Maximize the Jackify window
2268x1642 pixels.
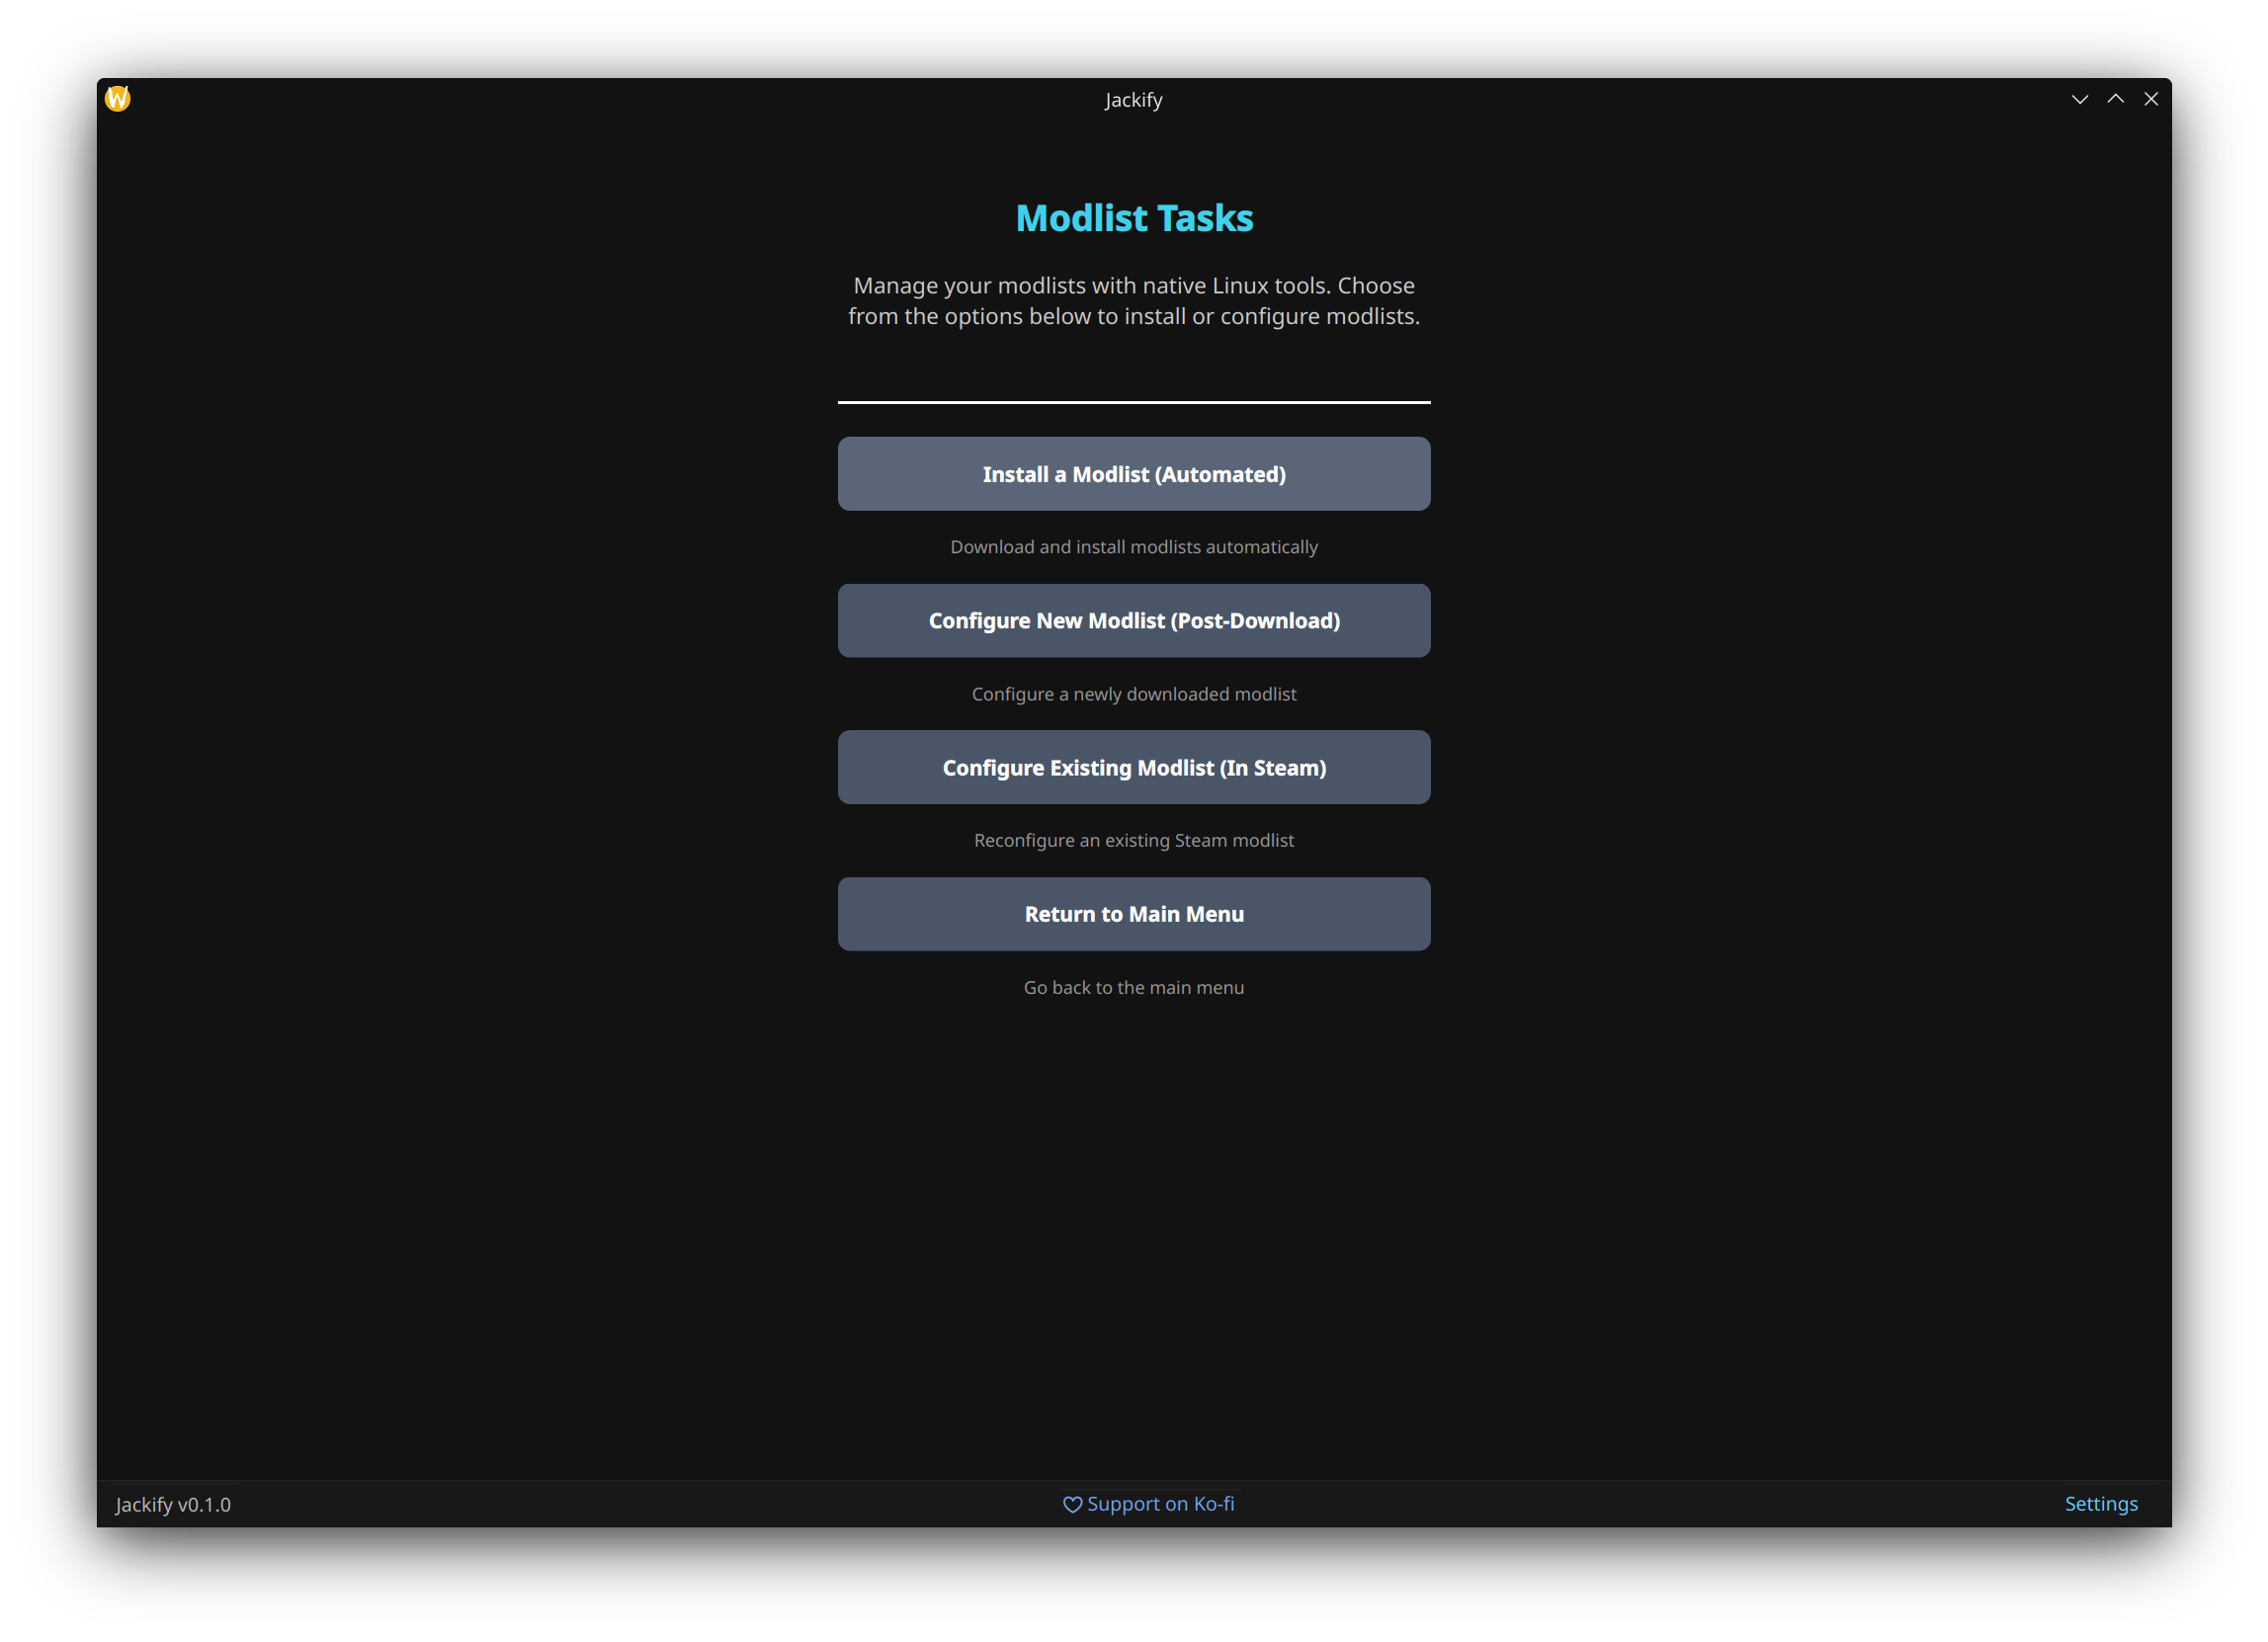tap(2116, 99)
